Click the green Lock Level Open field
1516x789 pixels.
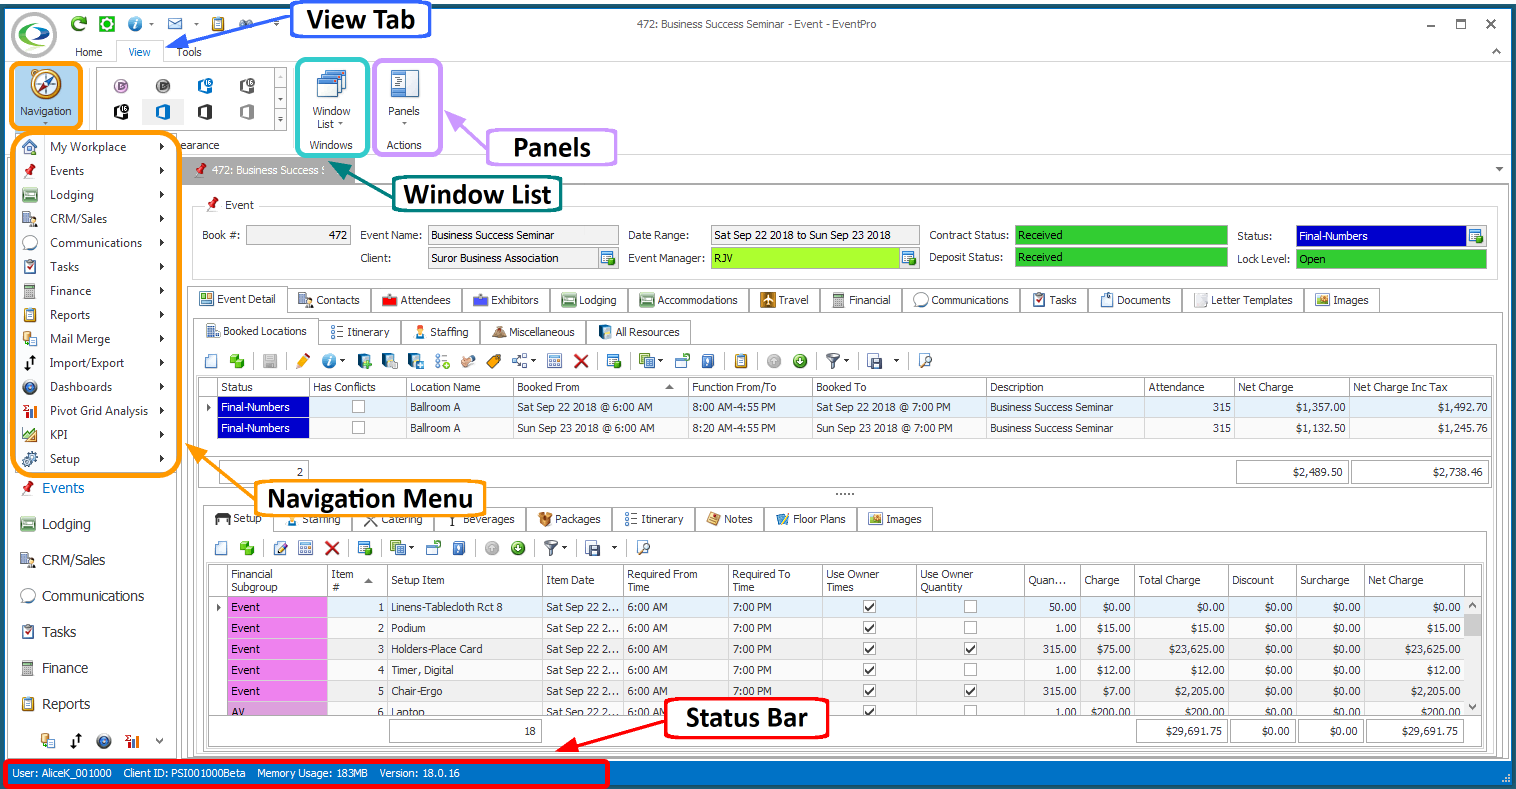coord(1391,259)
